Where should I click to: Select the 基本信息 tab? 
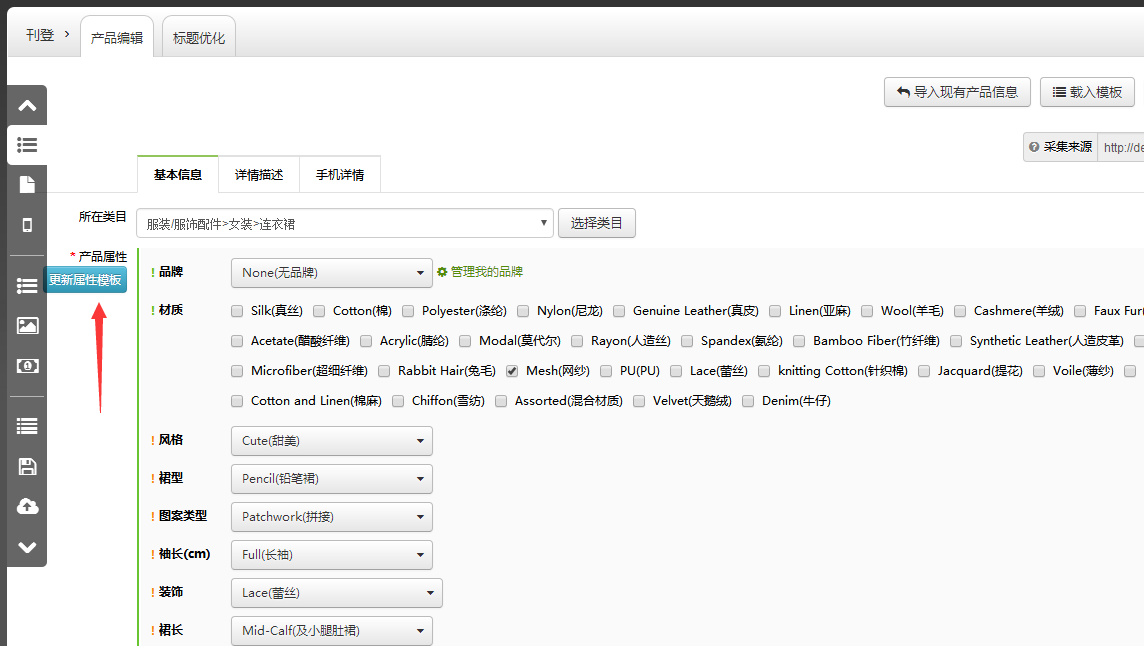point(178,174)
